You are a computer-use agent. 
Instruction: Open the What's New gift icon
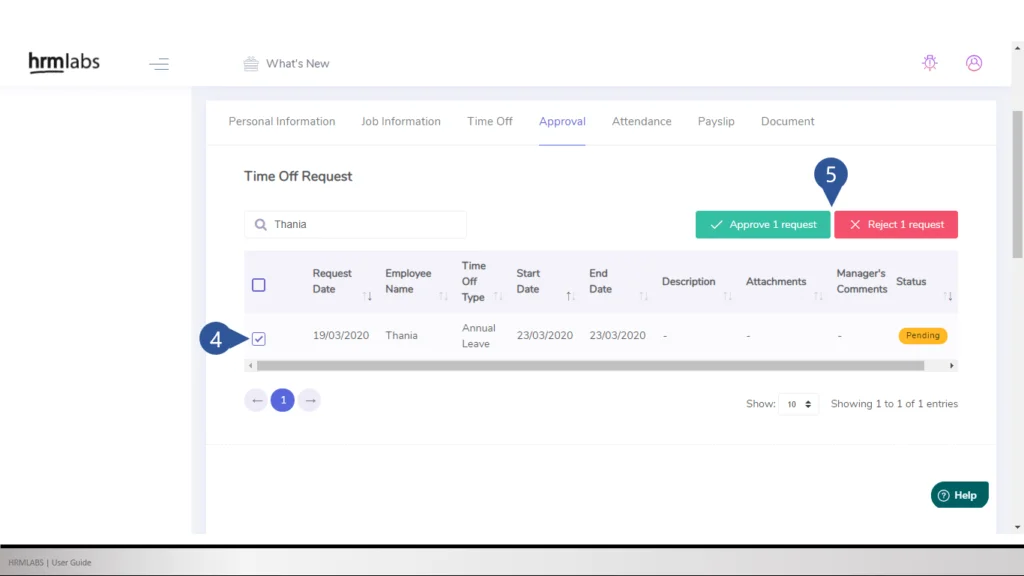tap(251, 64)
